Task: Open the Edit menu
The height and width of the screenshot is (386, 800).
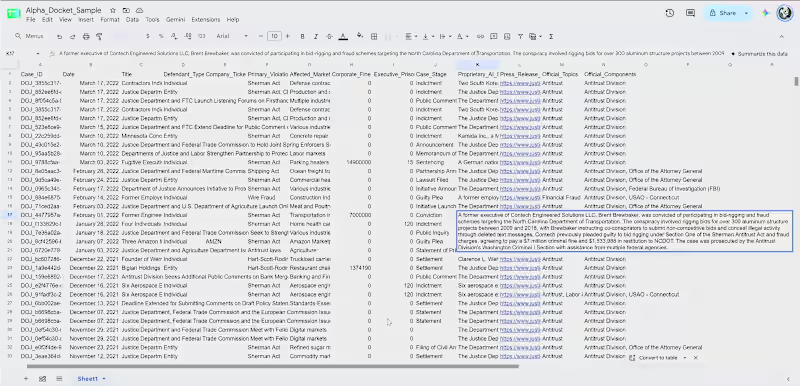Action: (x=47, y=20)
